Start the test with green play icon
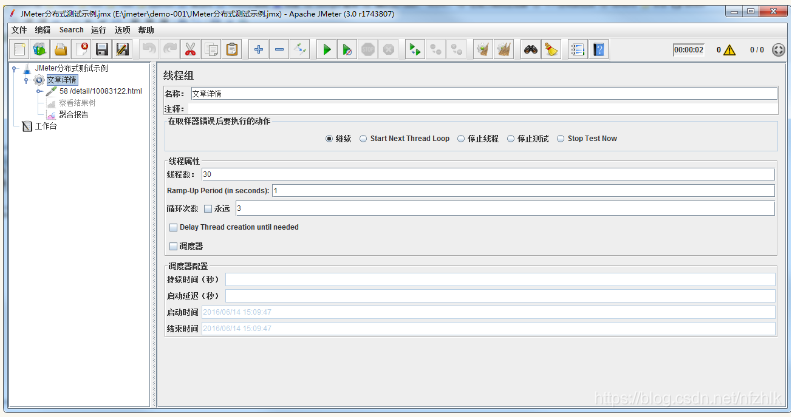This screenshot has width=791, height=417. [x=326, y=49]
